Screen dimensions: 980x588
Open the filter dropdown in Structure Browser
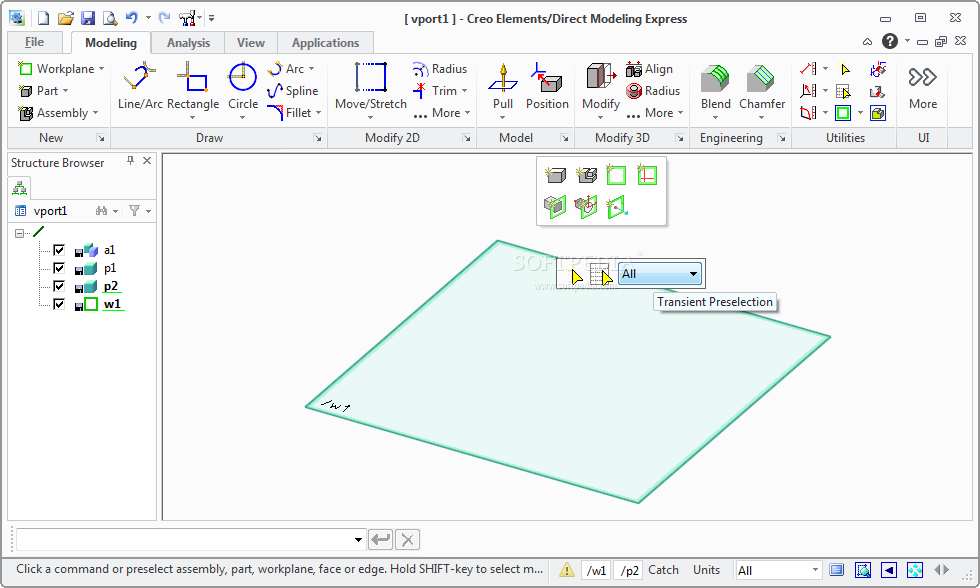pos(148,211)
